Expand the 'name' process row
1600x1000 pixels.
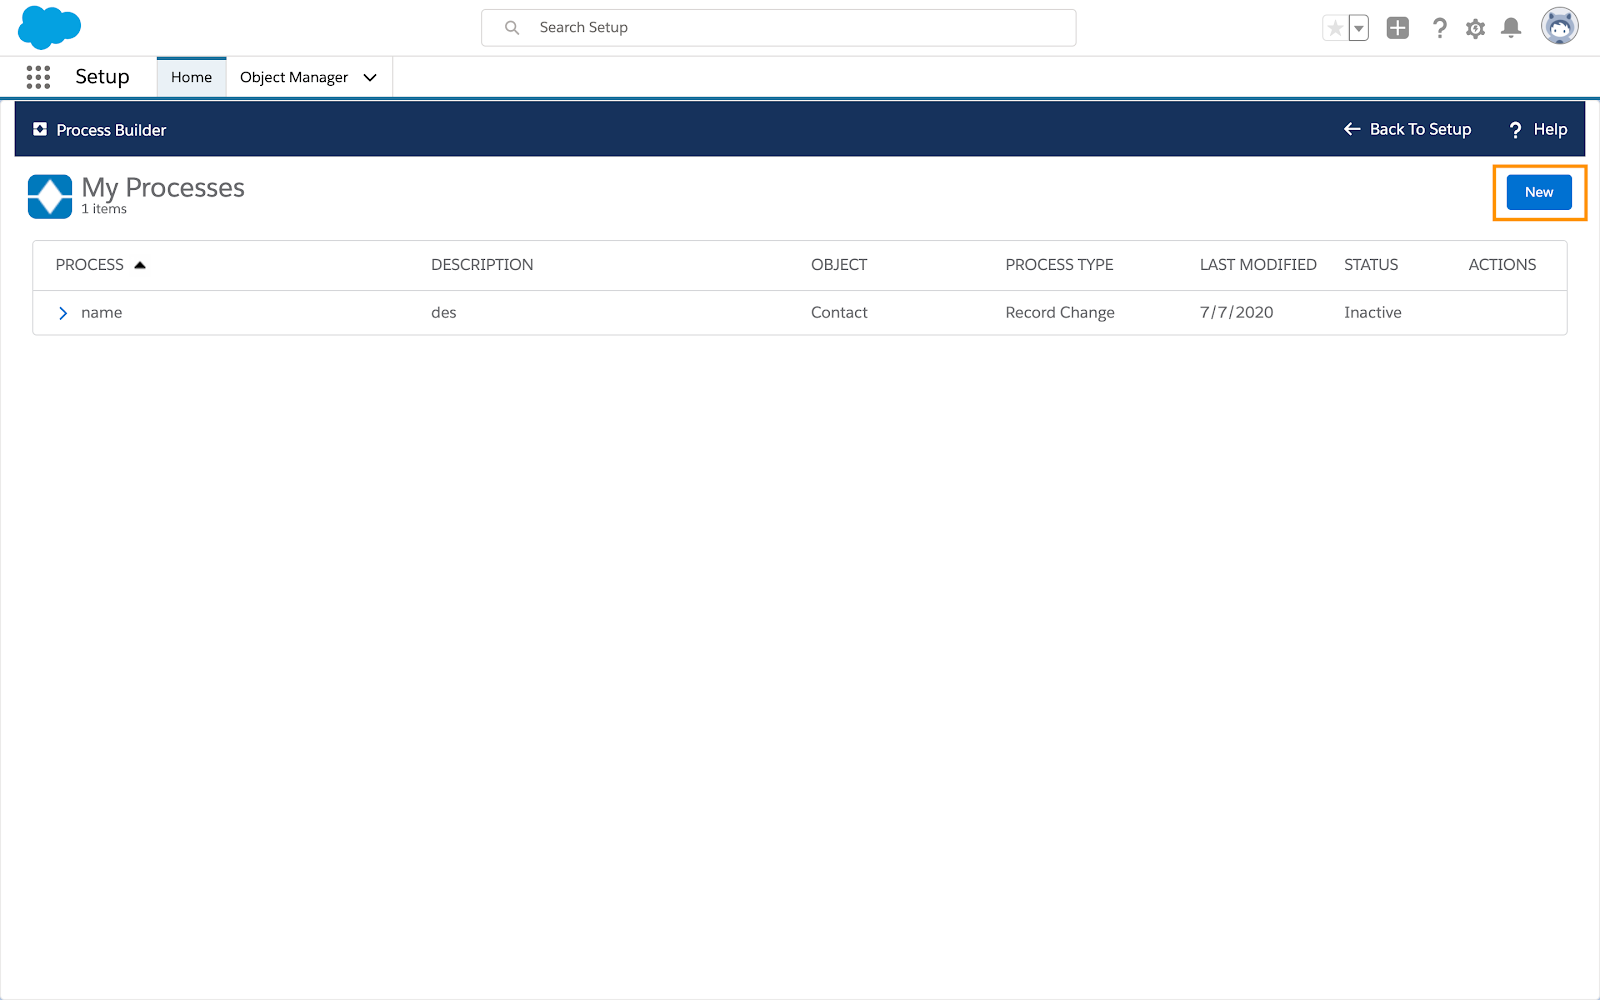(63, 313)
